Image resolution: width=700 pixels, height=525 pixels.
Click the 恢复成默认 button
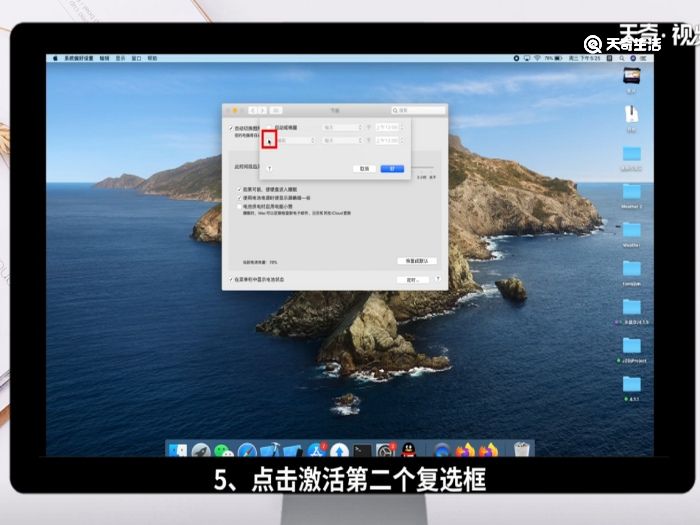[417, 261]
